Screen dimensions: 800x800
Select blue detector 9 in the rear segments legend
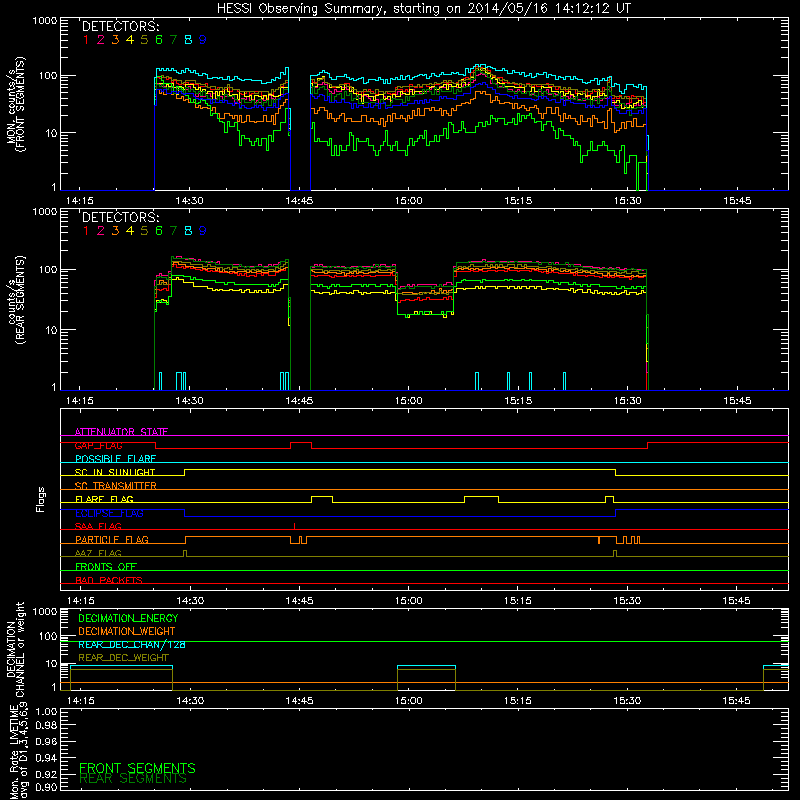(203, 231)
